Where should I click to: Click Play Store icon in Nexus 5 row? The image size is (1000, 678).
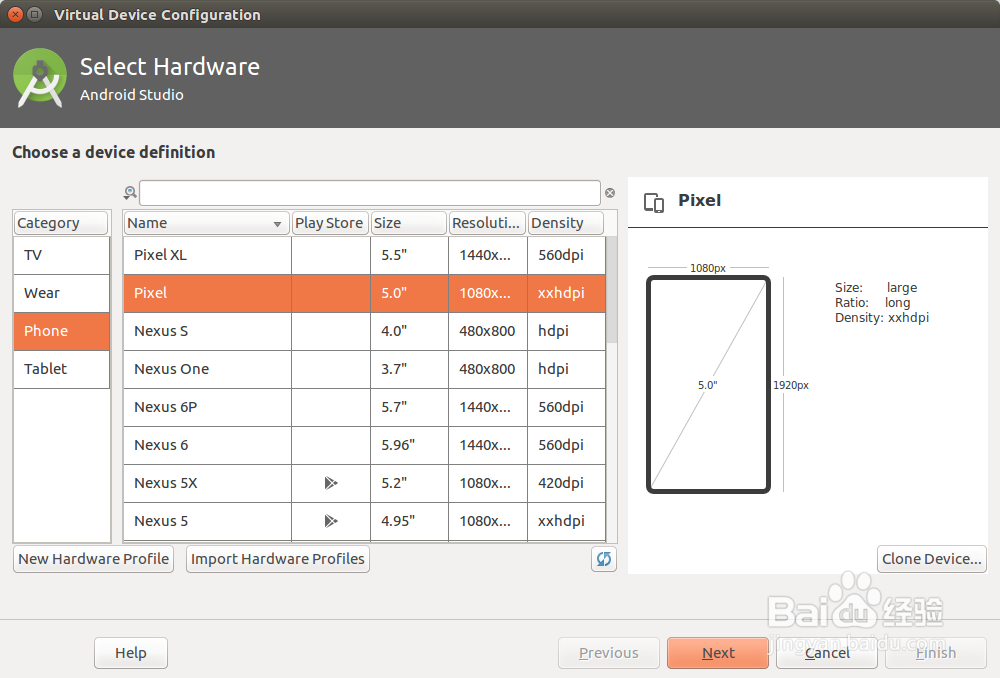330,521
